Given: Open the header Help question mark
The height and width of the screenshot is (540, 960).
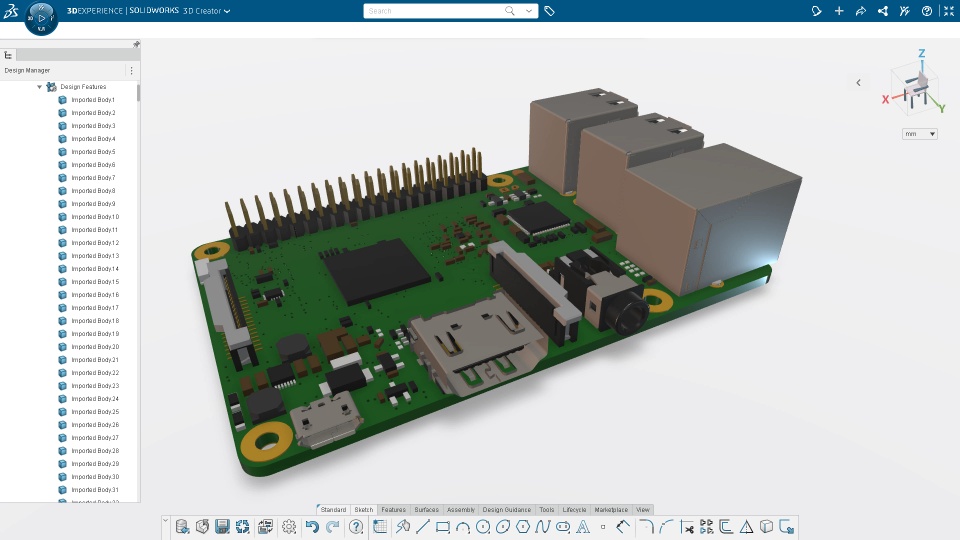Looking at the screenshot, I should point(927,11).
